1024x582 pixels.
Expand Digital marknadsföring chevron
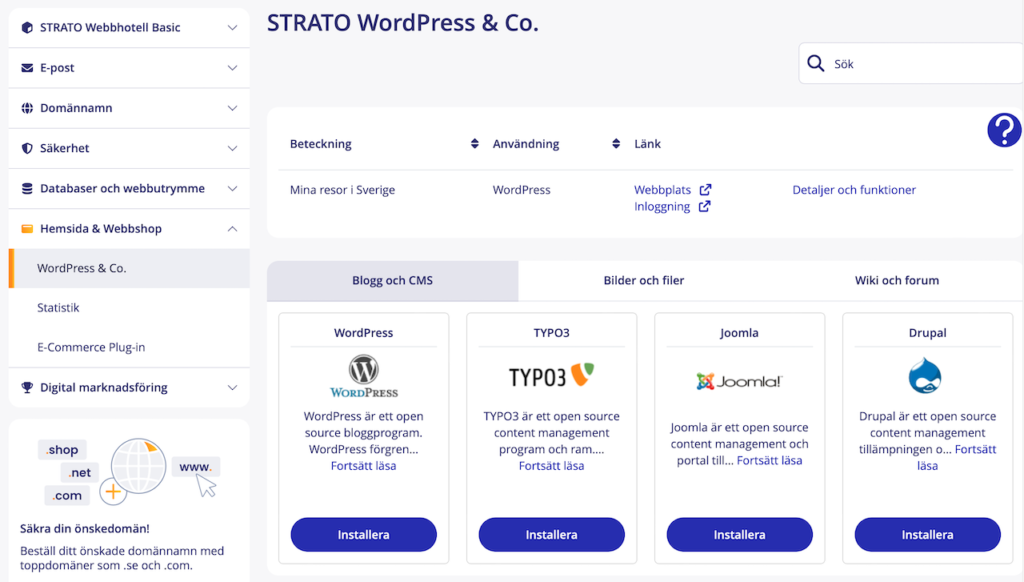pos(232,387)
